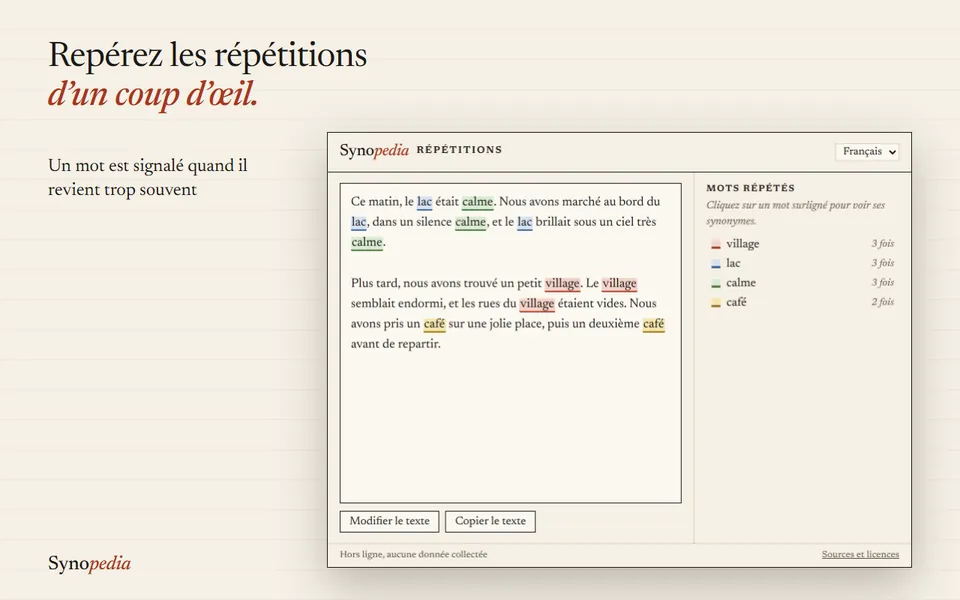Click highlighted calme before "Nous avons marché"
The height and width of the screenshot is (600, 960).
click(478, 202)
